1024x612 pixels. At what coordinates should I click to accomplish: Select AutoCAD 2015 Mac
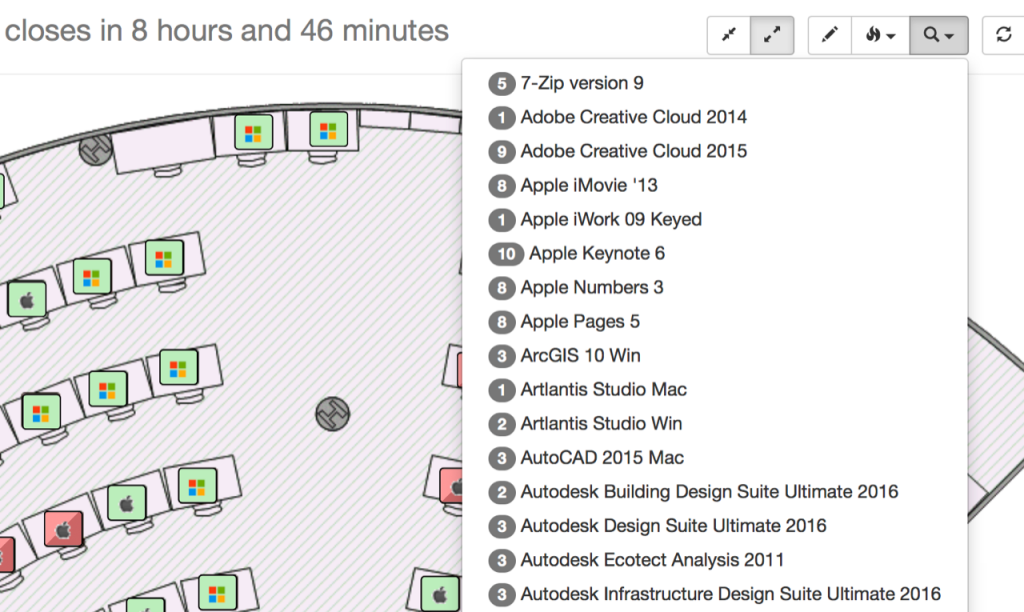tap(714, 458)
